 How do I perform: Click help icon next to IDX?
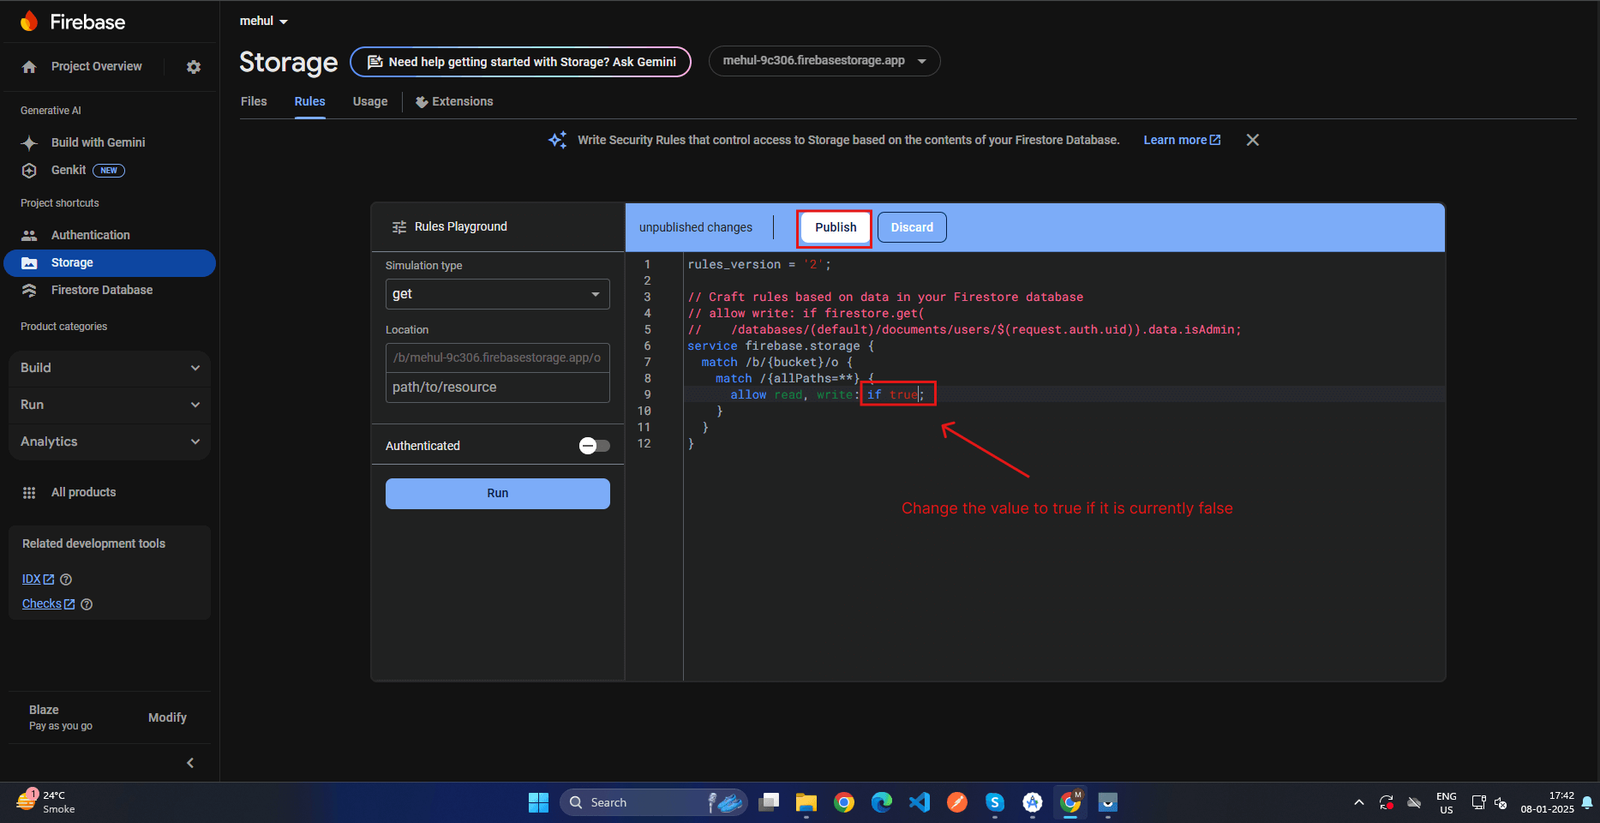tap(66, 580)
